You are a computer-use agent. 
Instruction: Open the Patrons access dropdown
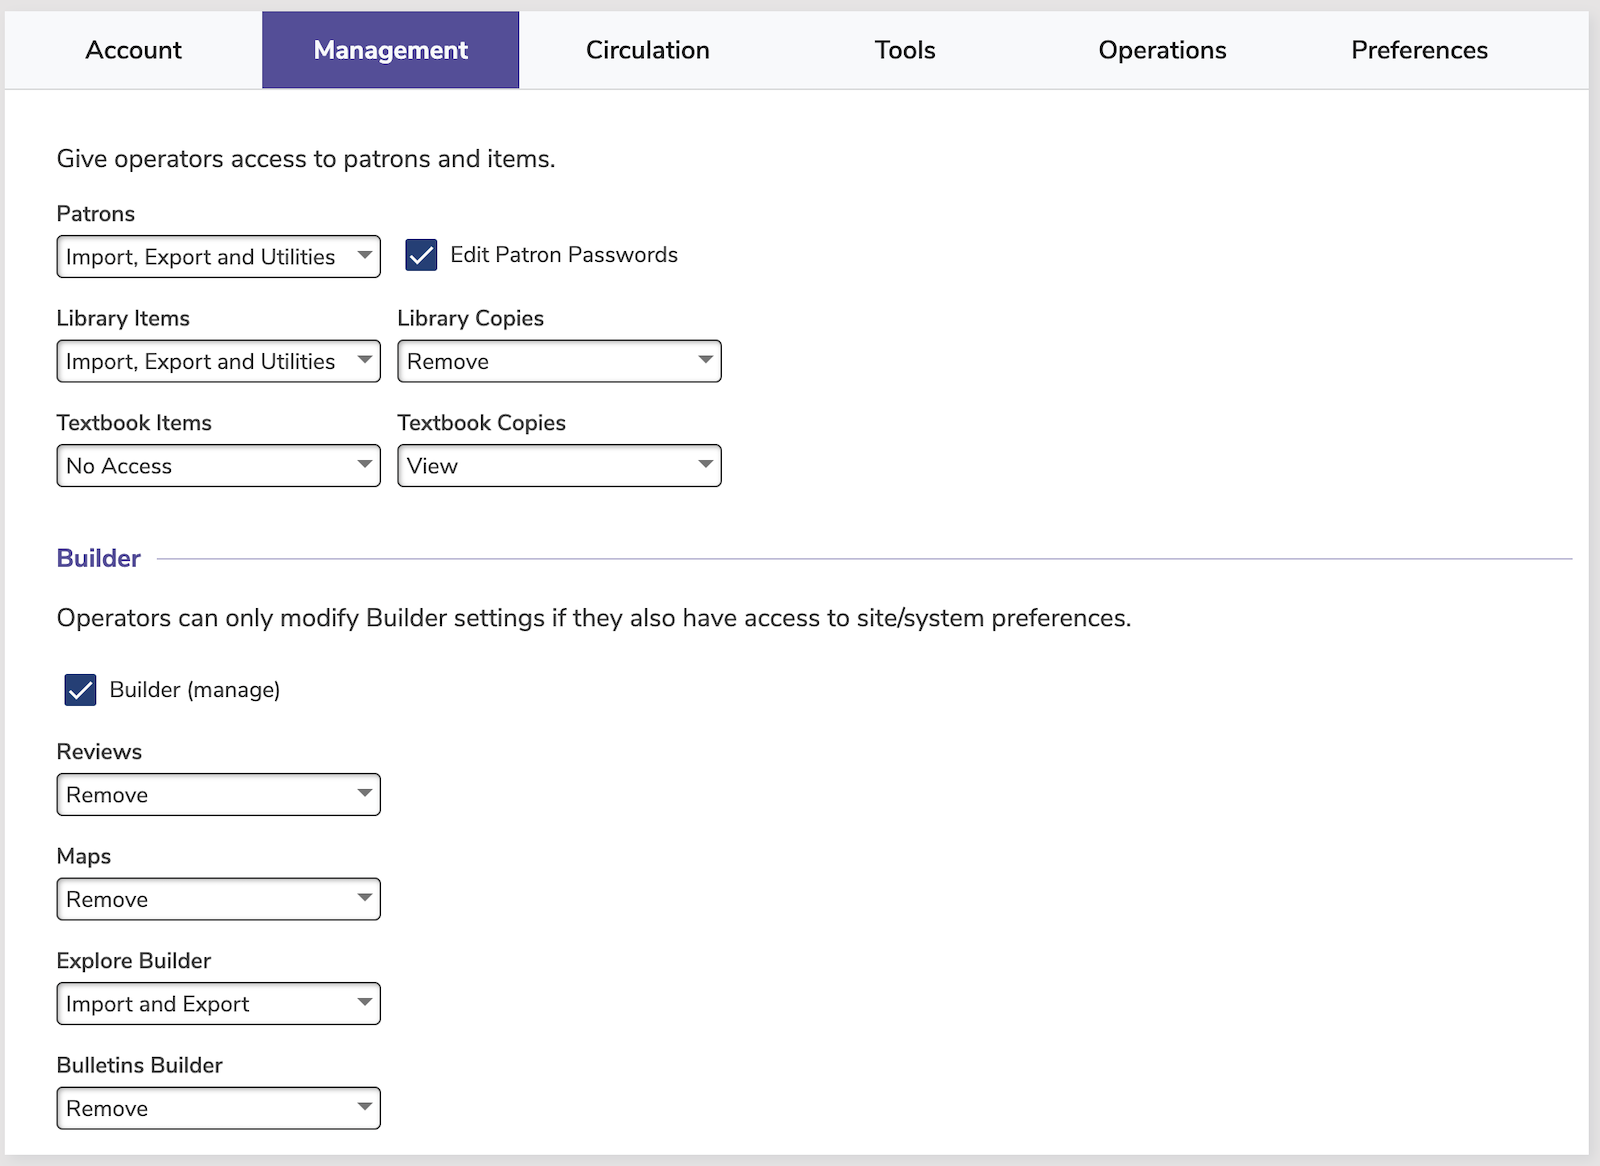click(218, 257)
